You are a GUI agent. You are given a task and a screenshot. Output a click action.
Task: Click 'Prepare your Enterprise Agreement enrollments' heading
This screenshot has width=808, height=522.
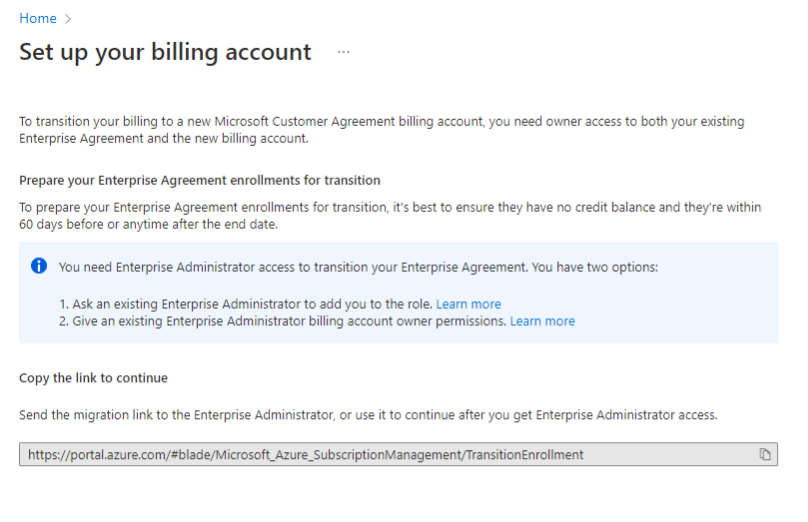pyautogui.click(x=199, y=180)
